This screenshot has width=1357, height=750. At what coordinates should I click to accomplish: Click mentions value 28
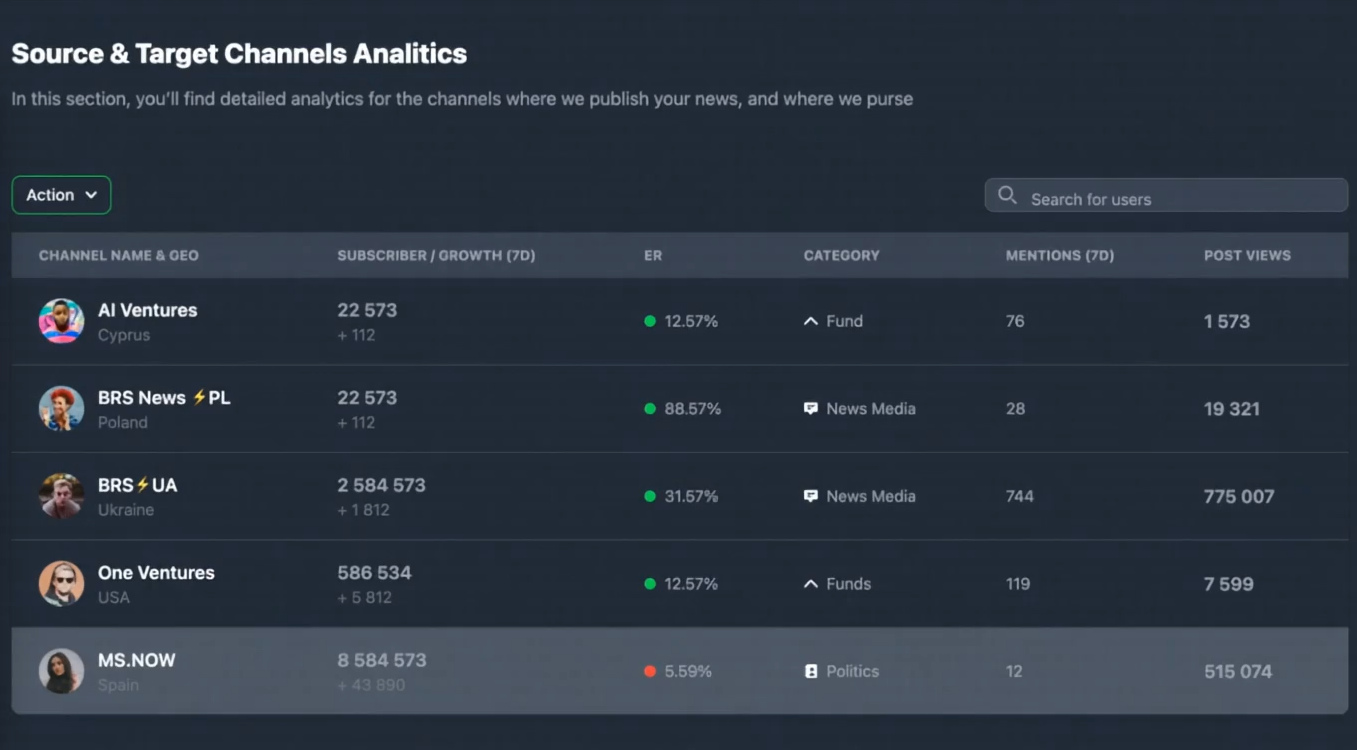(x=1015, y=409)
